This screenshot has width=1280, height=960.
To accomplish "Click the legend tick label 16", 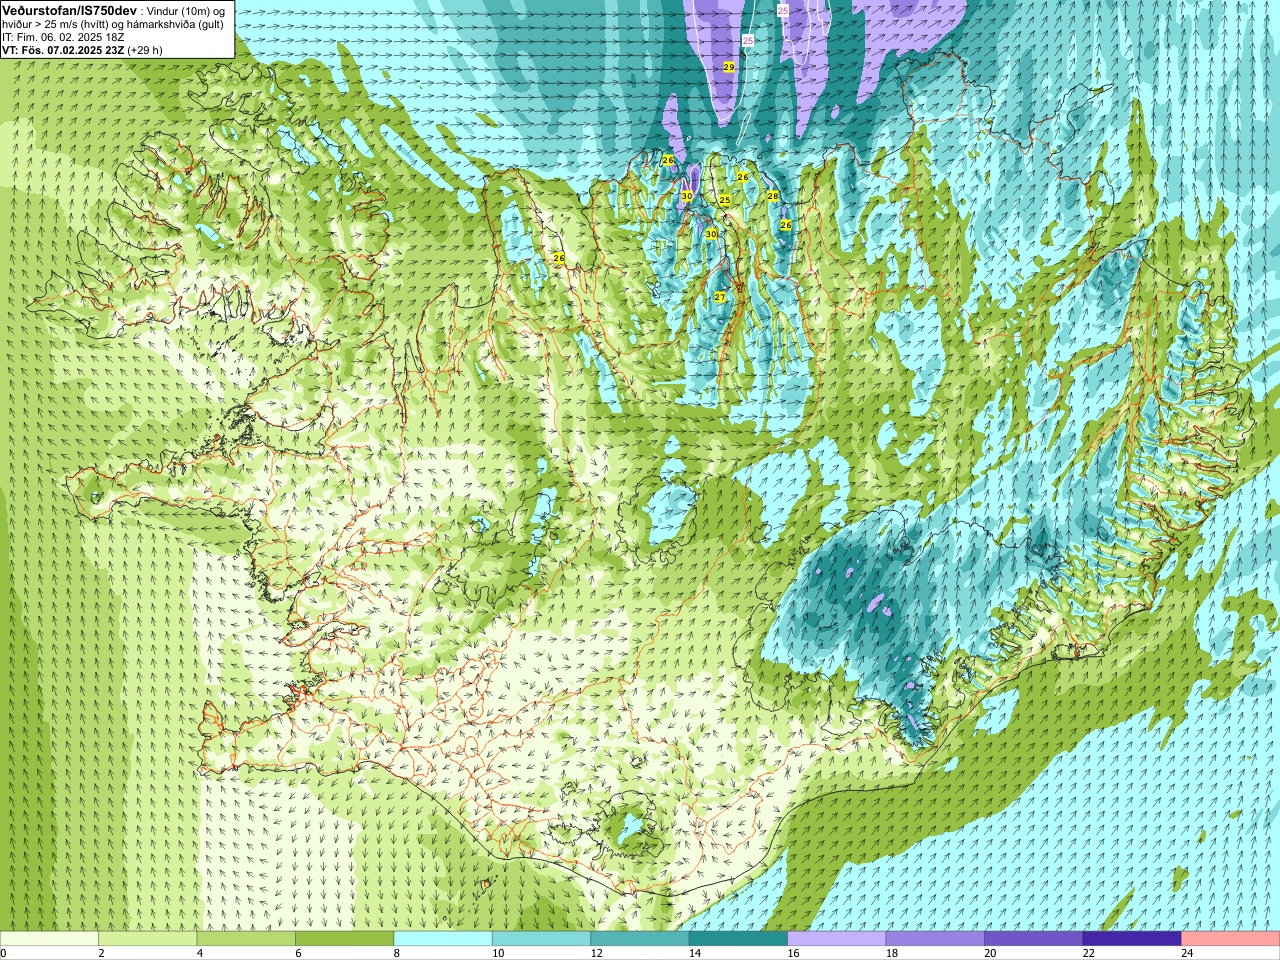I will click(x=793, y=953).
